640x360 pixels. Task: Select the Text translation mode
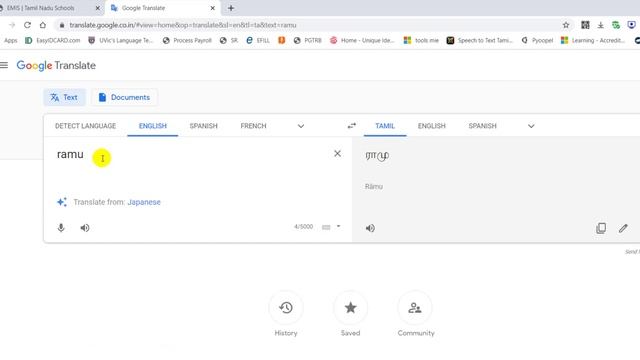point(64,97)
